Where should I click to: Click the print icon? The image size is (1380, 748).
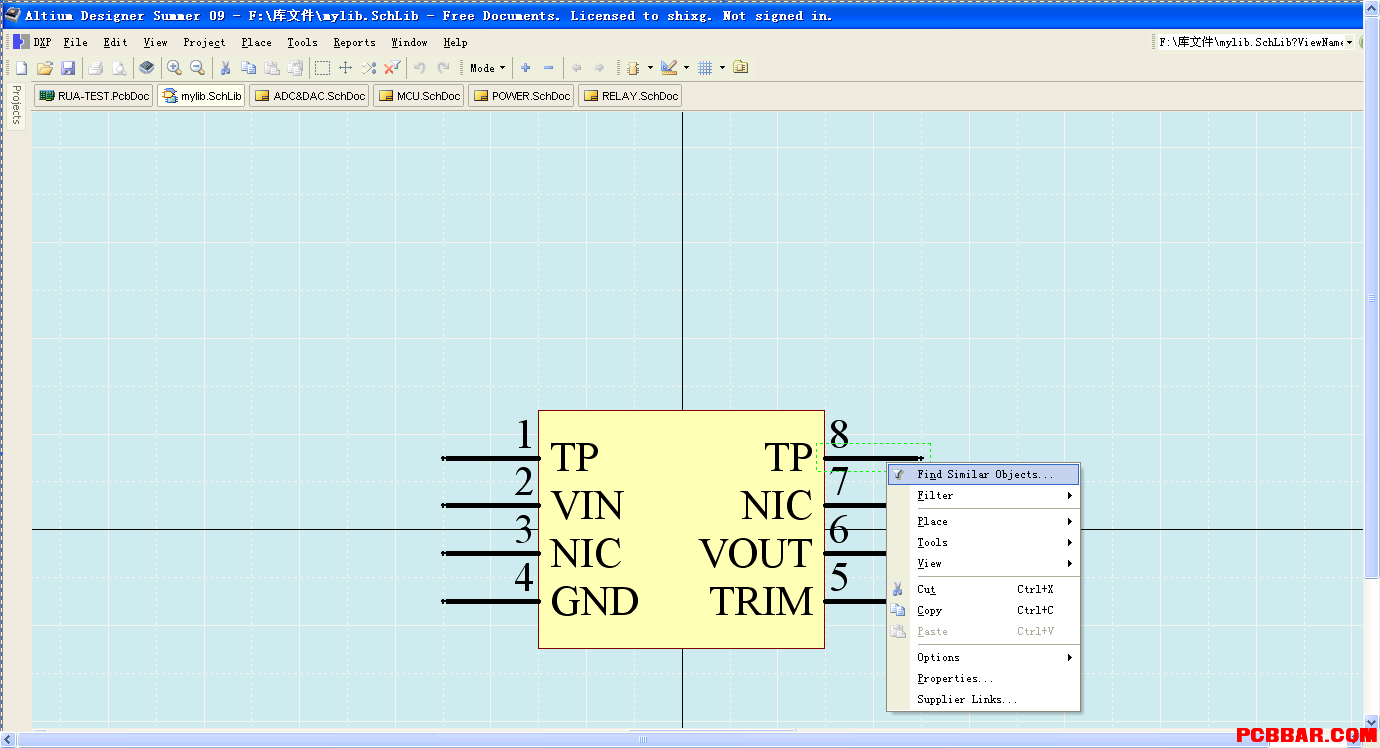click(96, 68)
